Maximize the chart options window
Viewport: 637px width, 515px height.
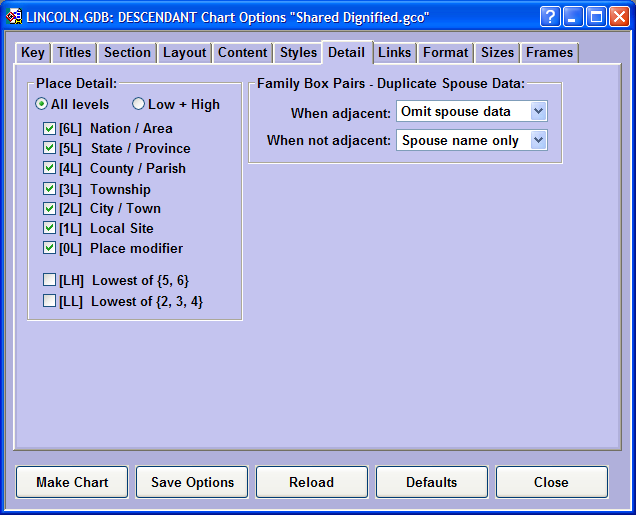coord(597,17)
